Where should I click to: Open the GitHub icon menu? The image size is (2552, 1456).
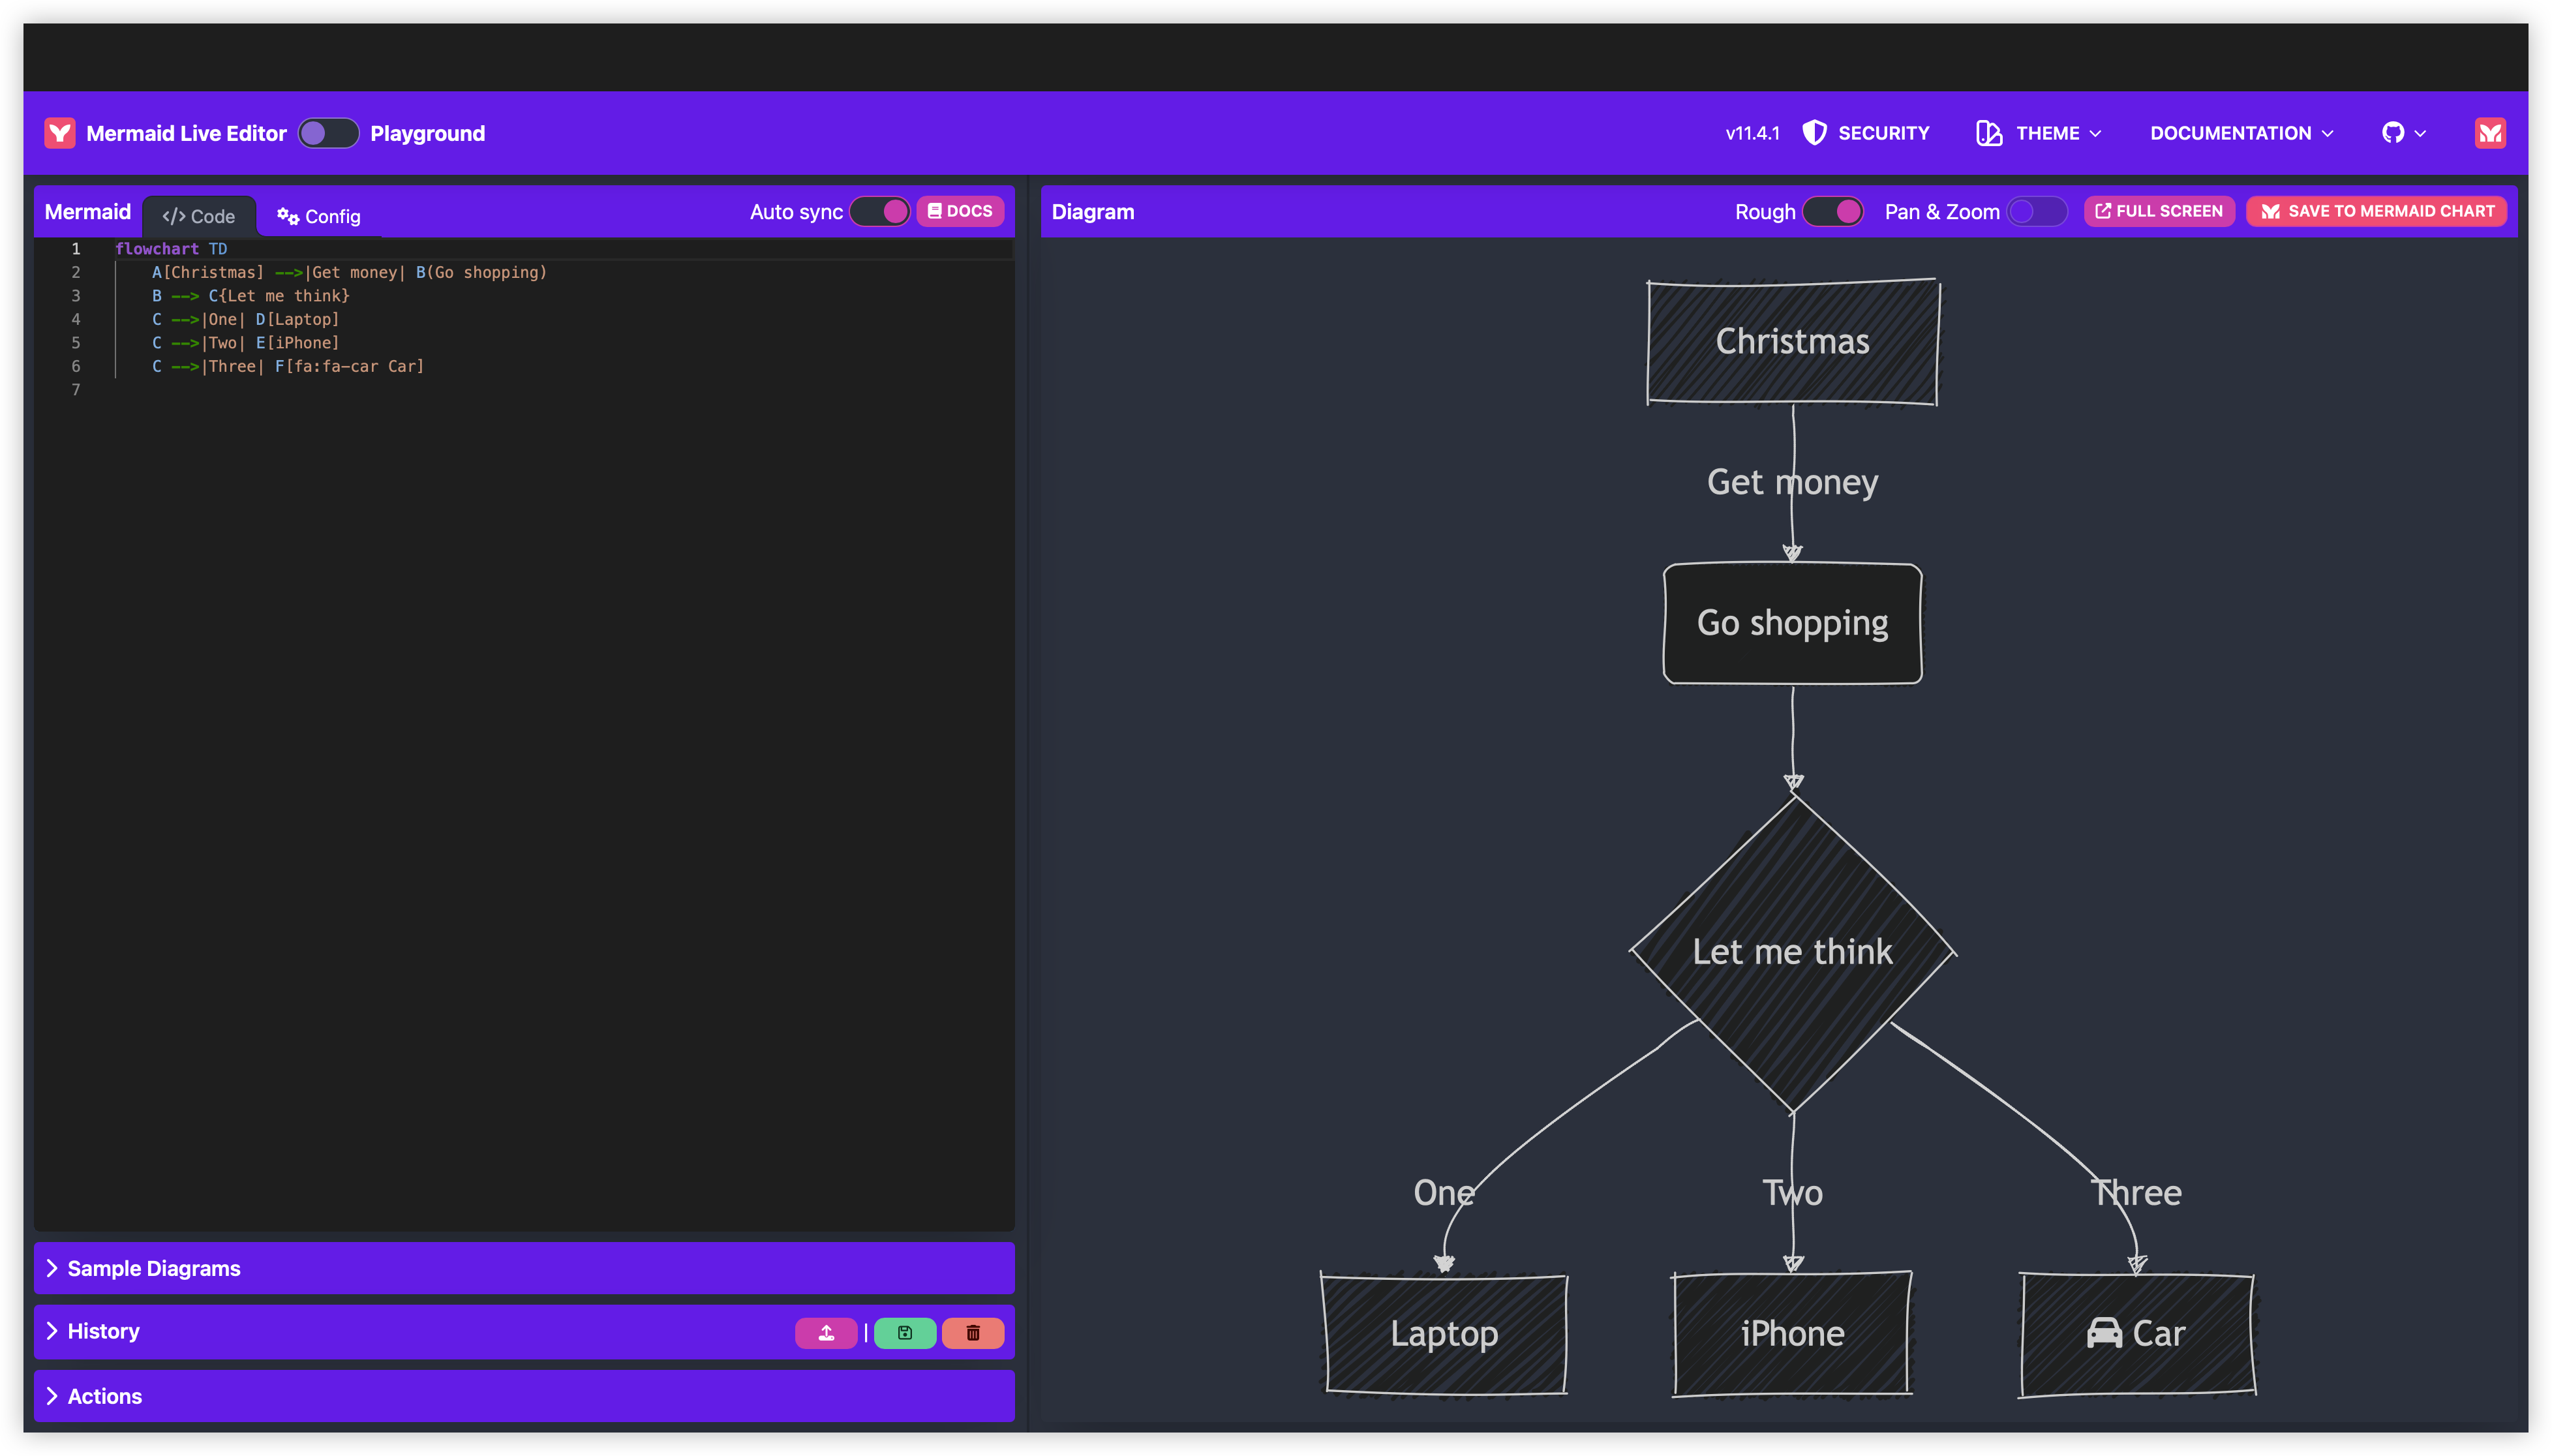(x=2403, y=133)
